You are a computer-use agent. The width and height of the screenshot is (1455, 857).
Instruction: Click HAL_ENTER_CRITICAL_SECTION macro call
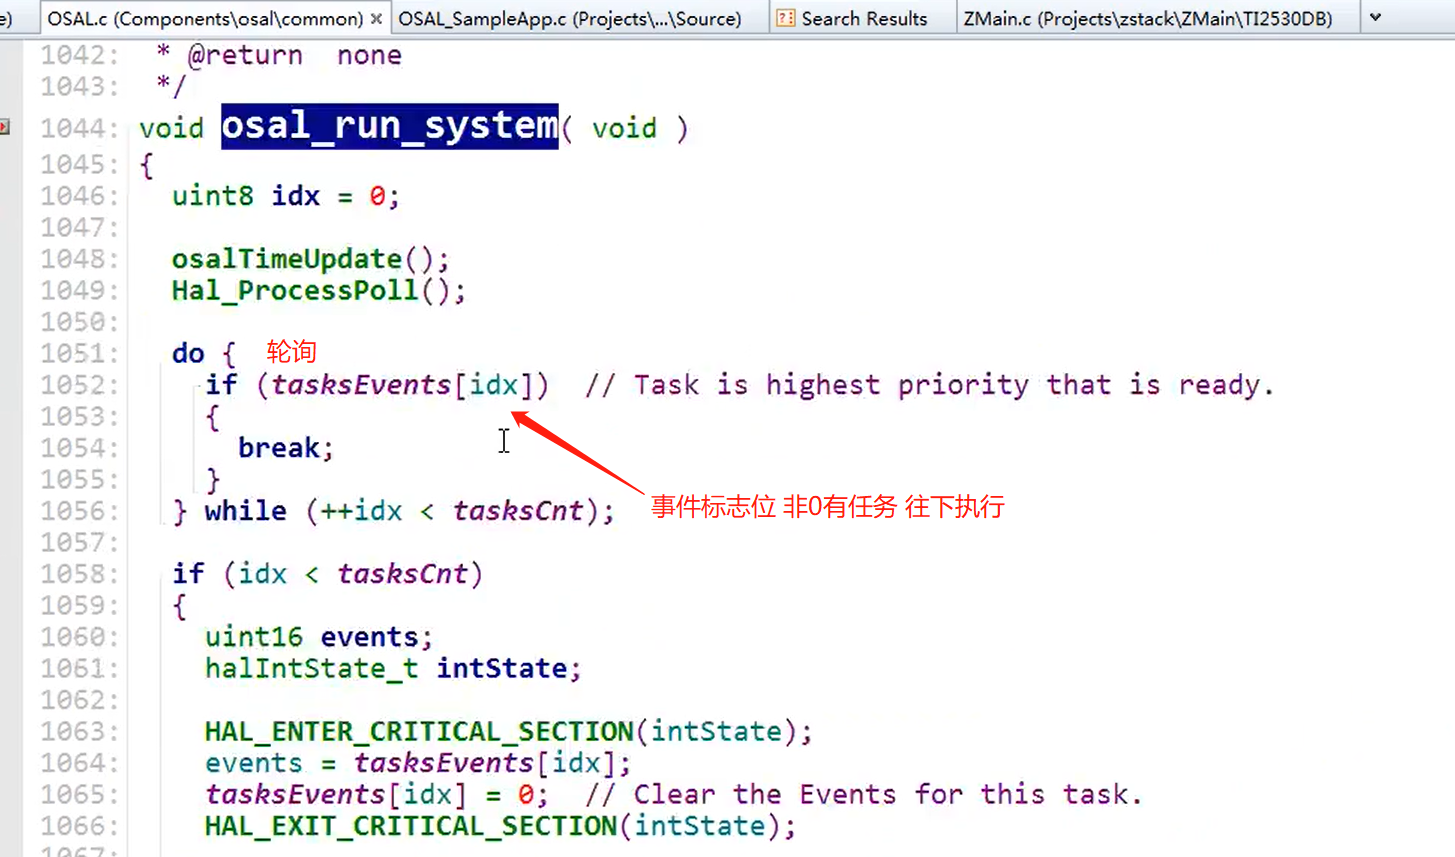(509, 731)
